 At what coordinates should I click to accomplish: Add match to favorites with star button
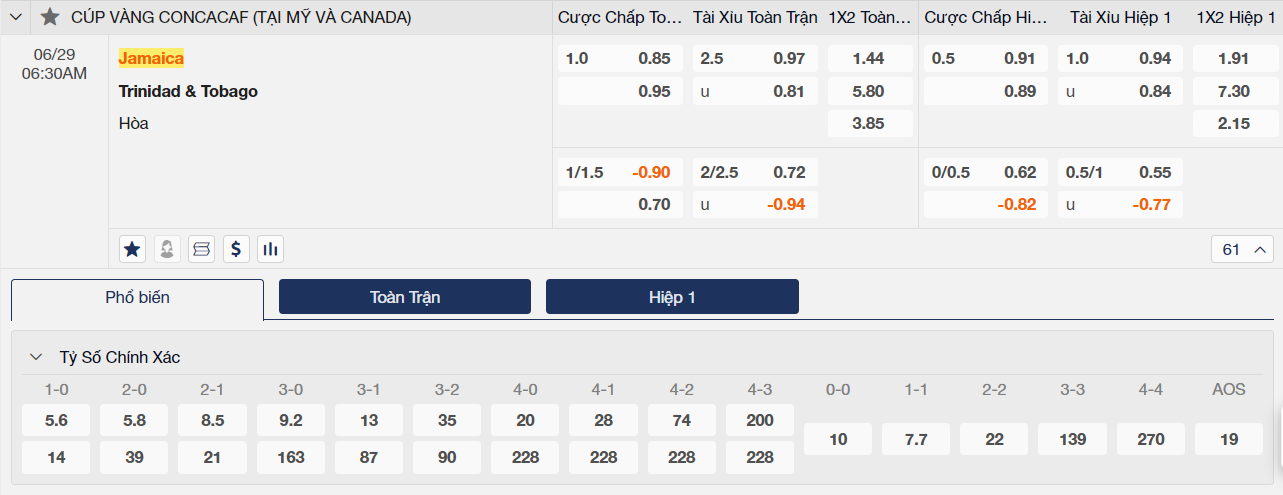[132, 249]
